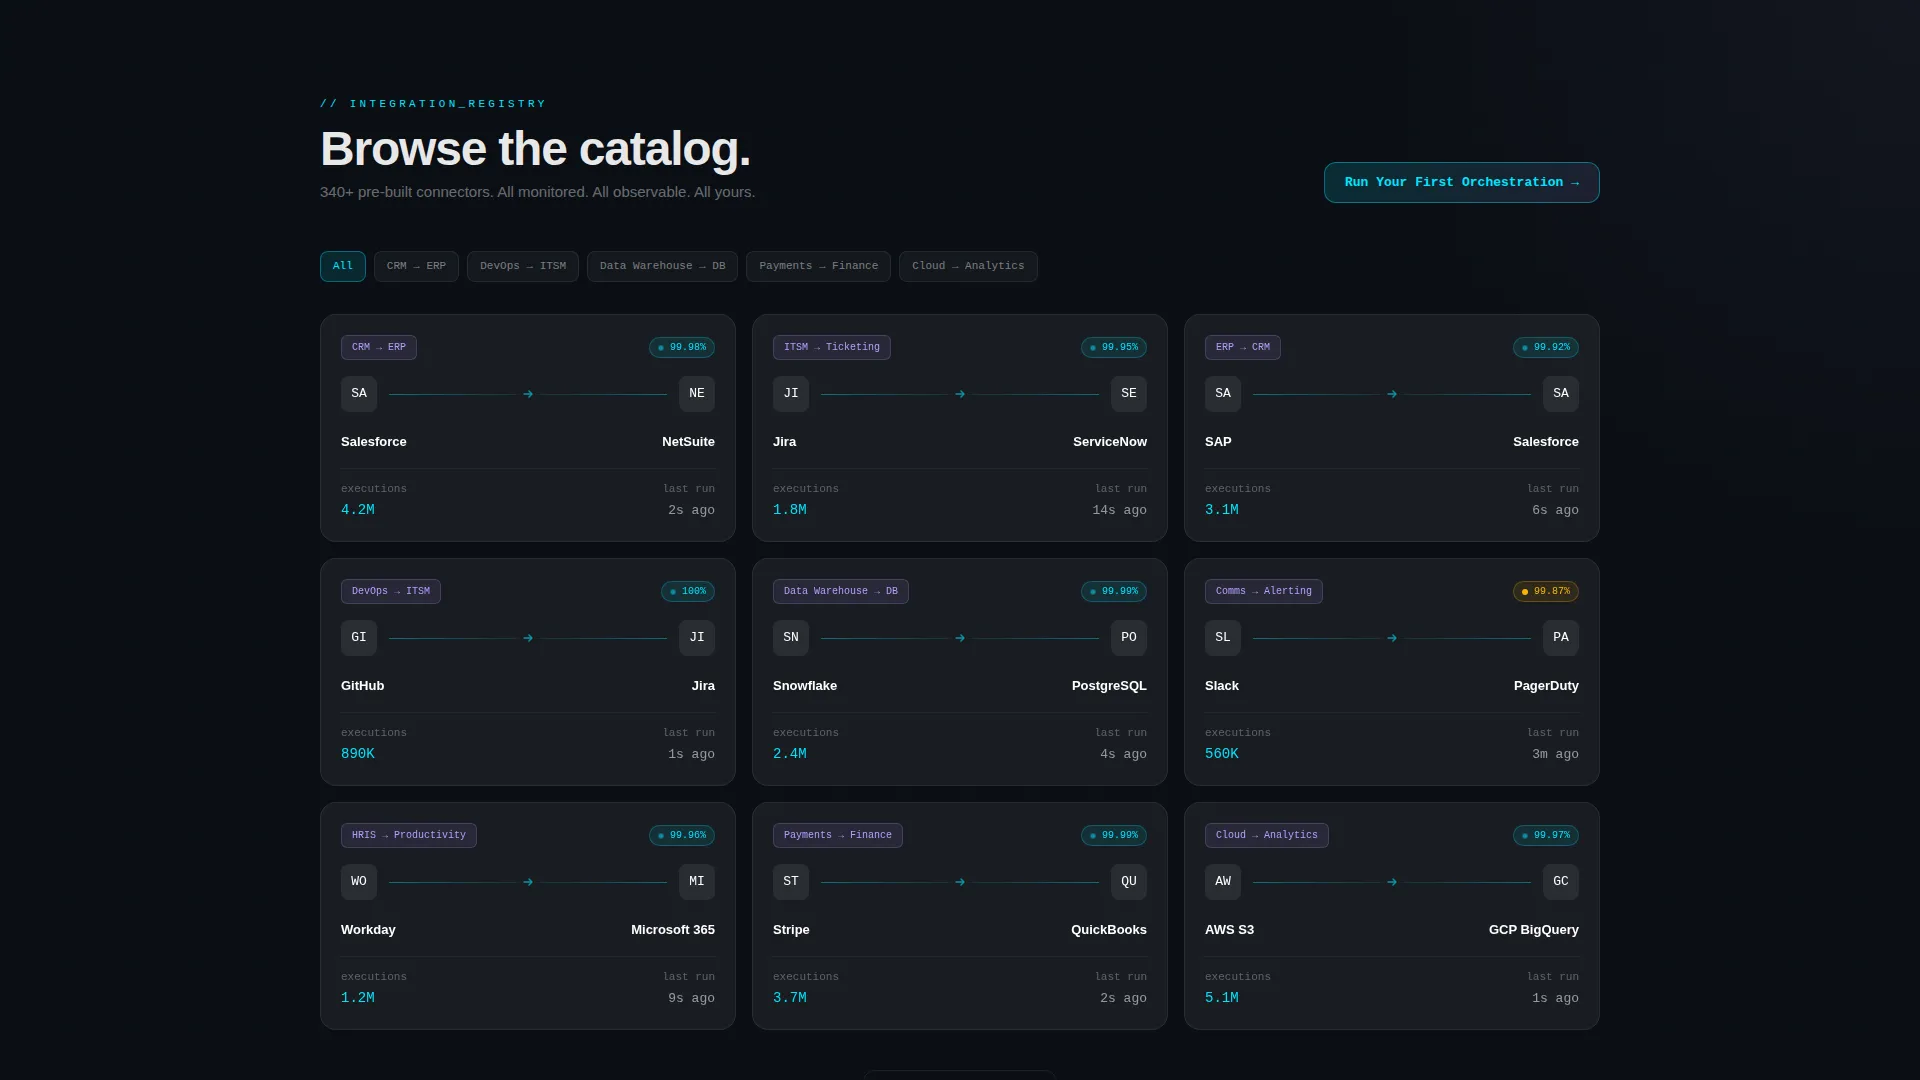Filter by CRM → ERP category

416,266
